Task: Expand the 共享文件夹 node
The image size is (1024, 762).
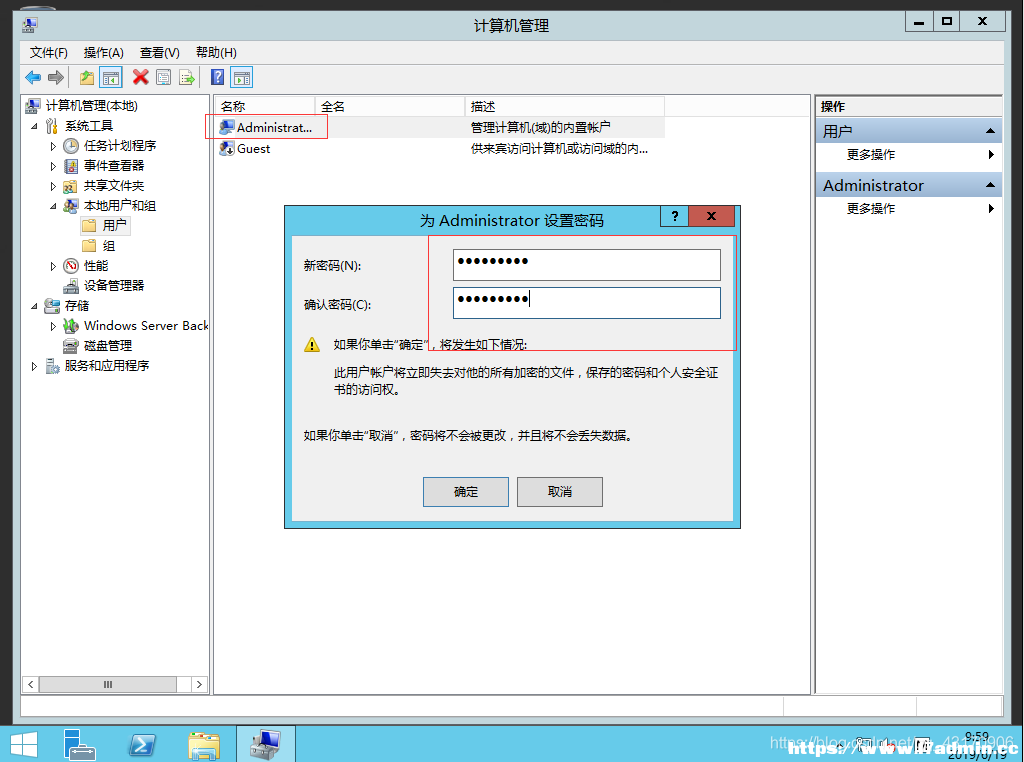Action: point(54,187)
